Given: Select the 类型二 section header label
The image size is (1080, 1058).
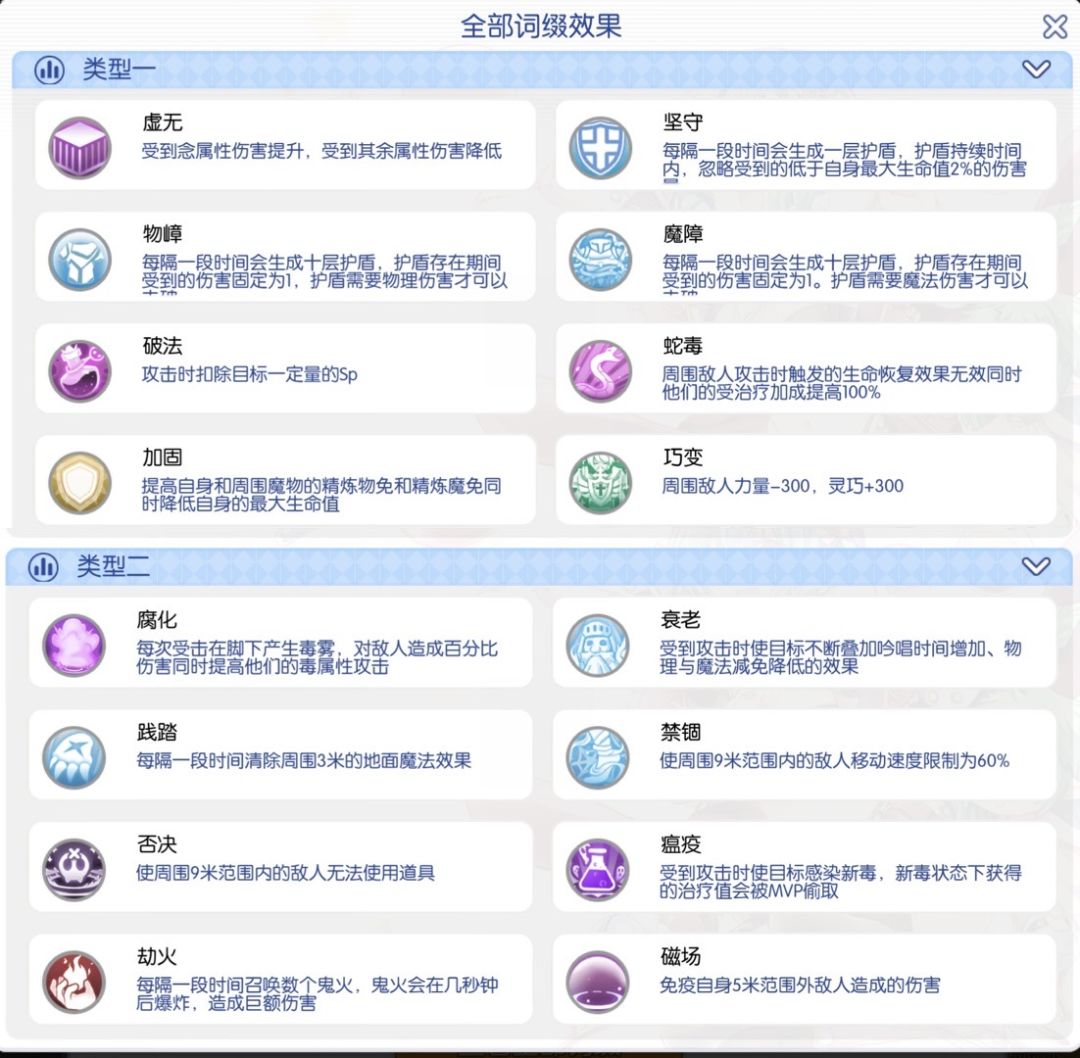Looking at the screenshot, I should click(113, 566).
